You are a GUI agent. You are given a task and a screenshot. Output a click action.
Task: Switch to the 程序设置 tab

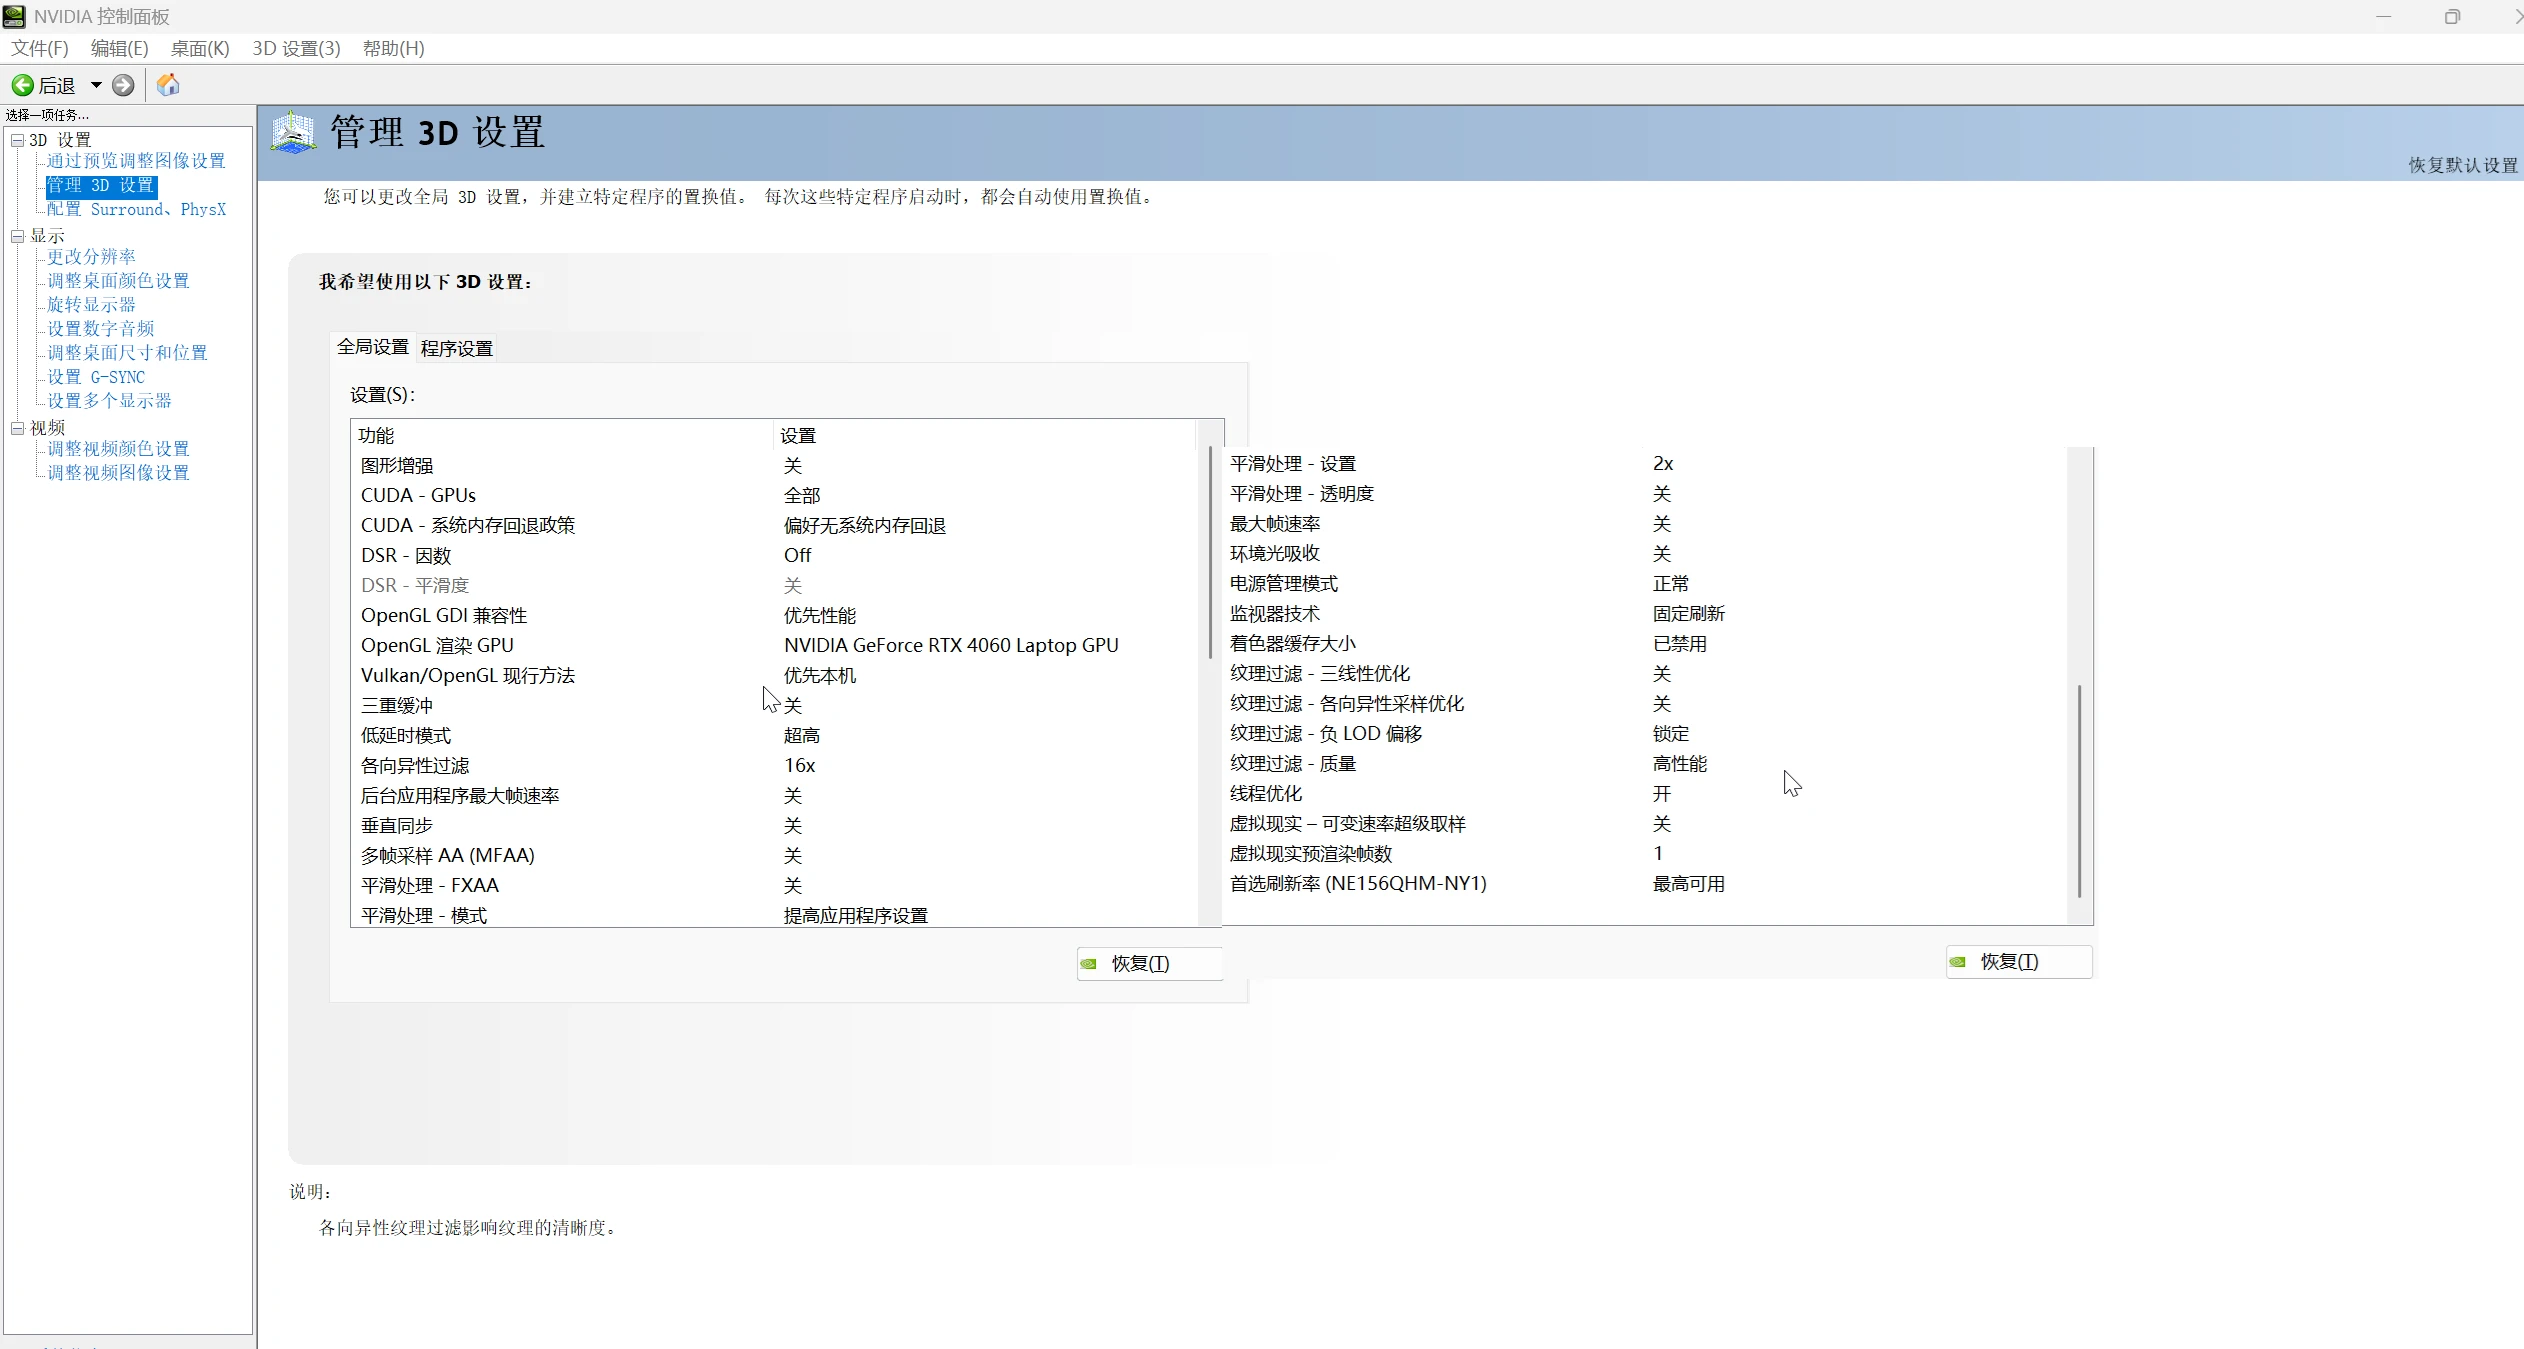tap(456, 348)
